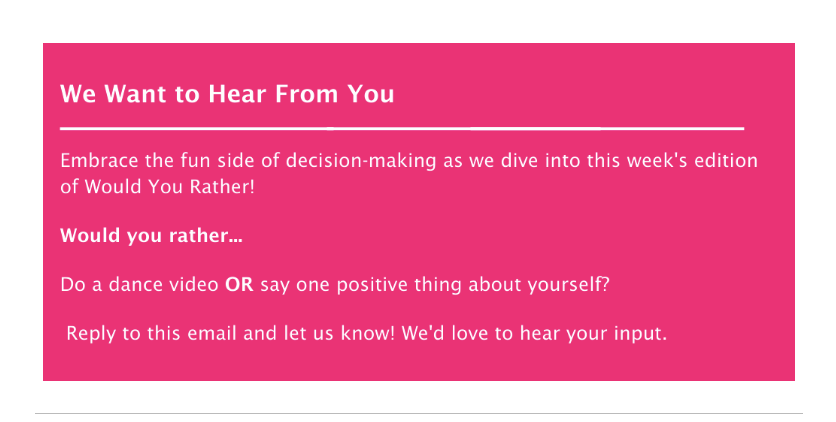The image size is (836, 422).
Task: Click the 'Do a dance video' text
Action: pyautogui.click(x=139, y=285)
